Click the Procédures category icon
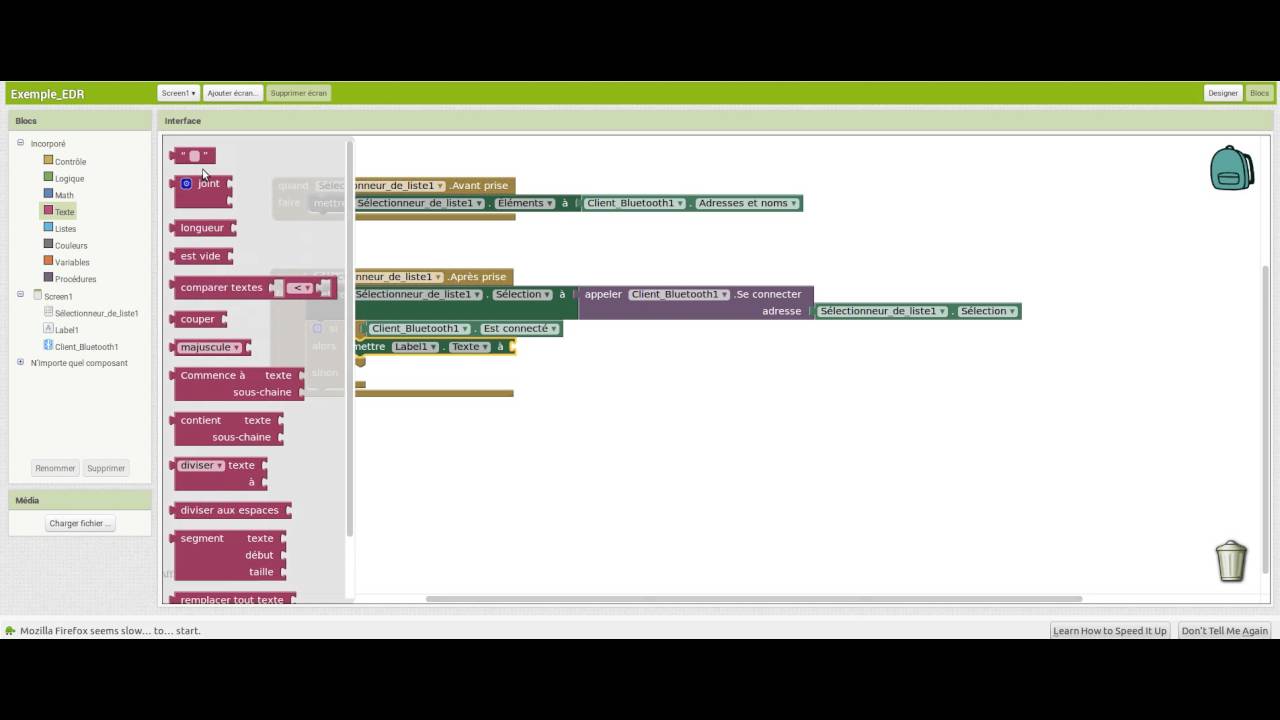The image size is (1280, 720). pos(48,278)
